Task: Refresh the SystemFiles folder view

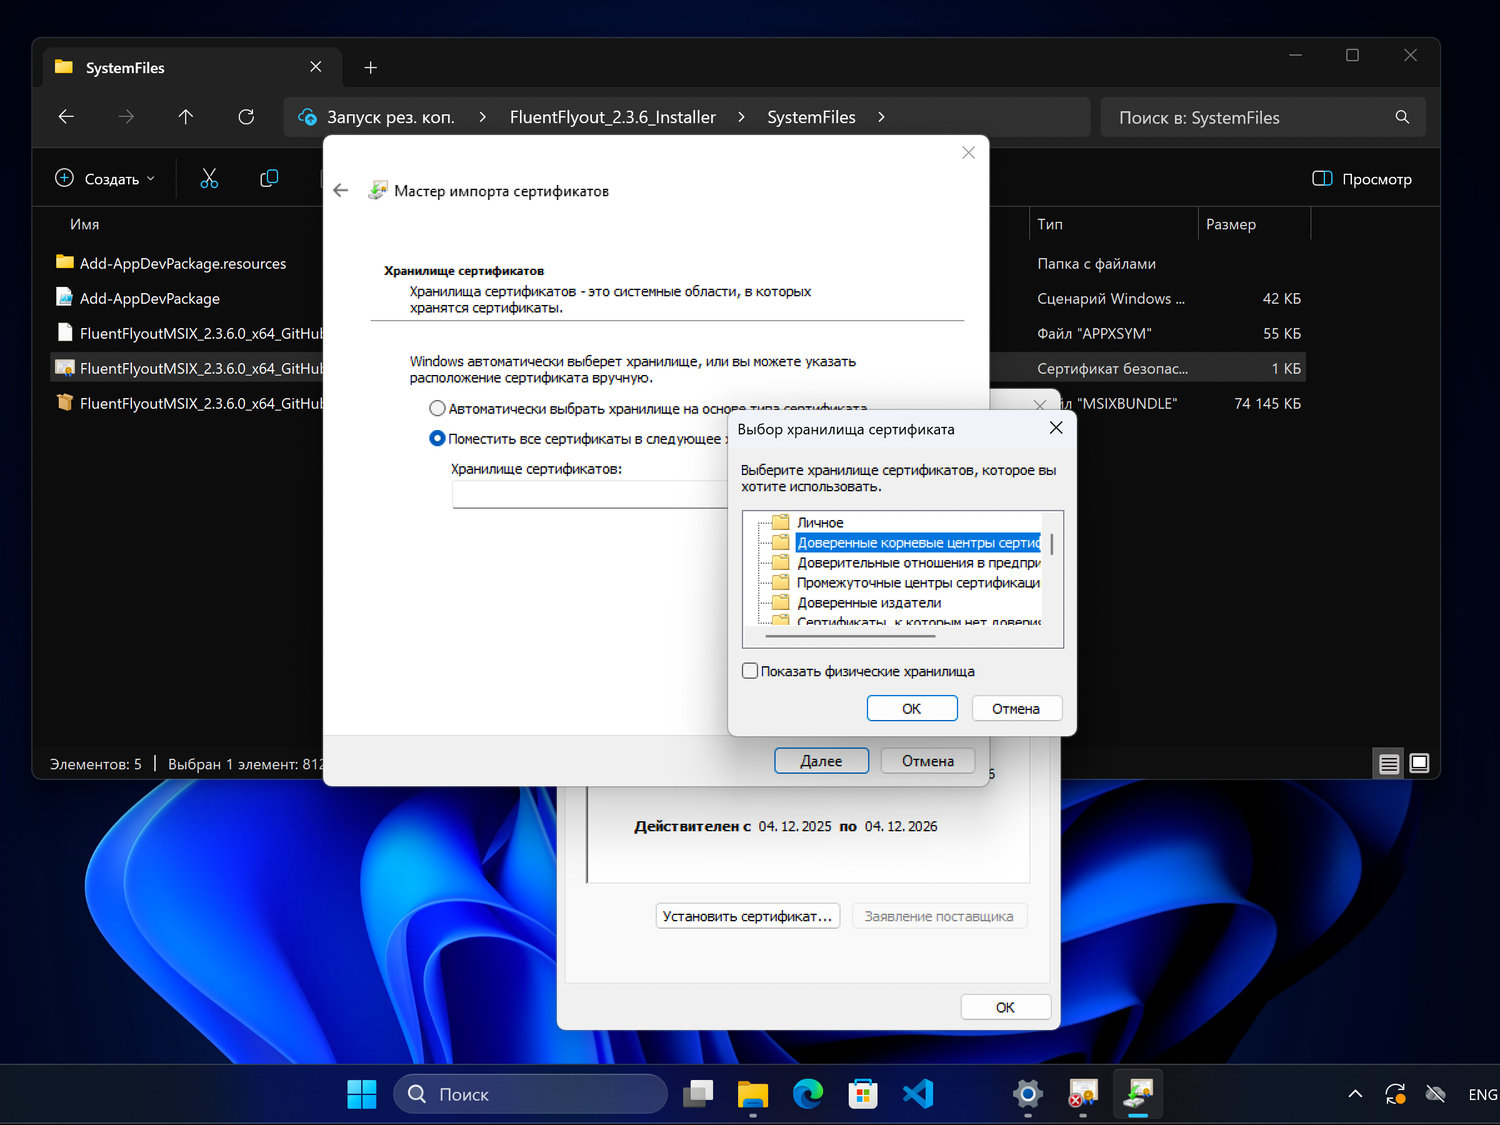Action: pos(246,117)
